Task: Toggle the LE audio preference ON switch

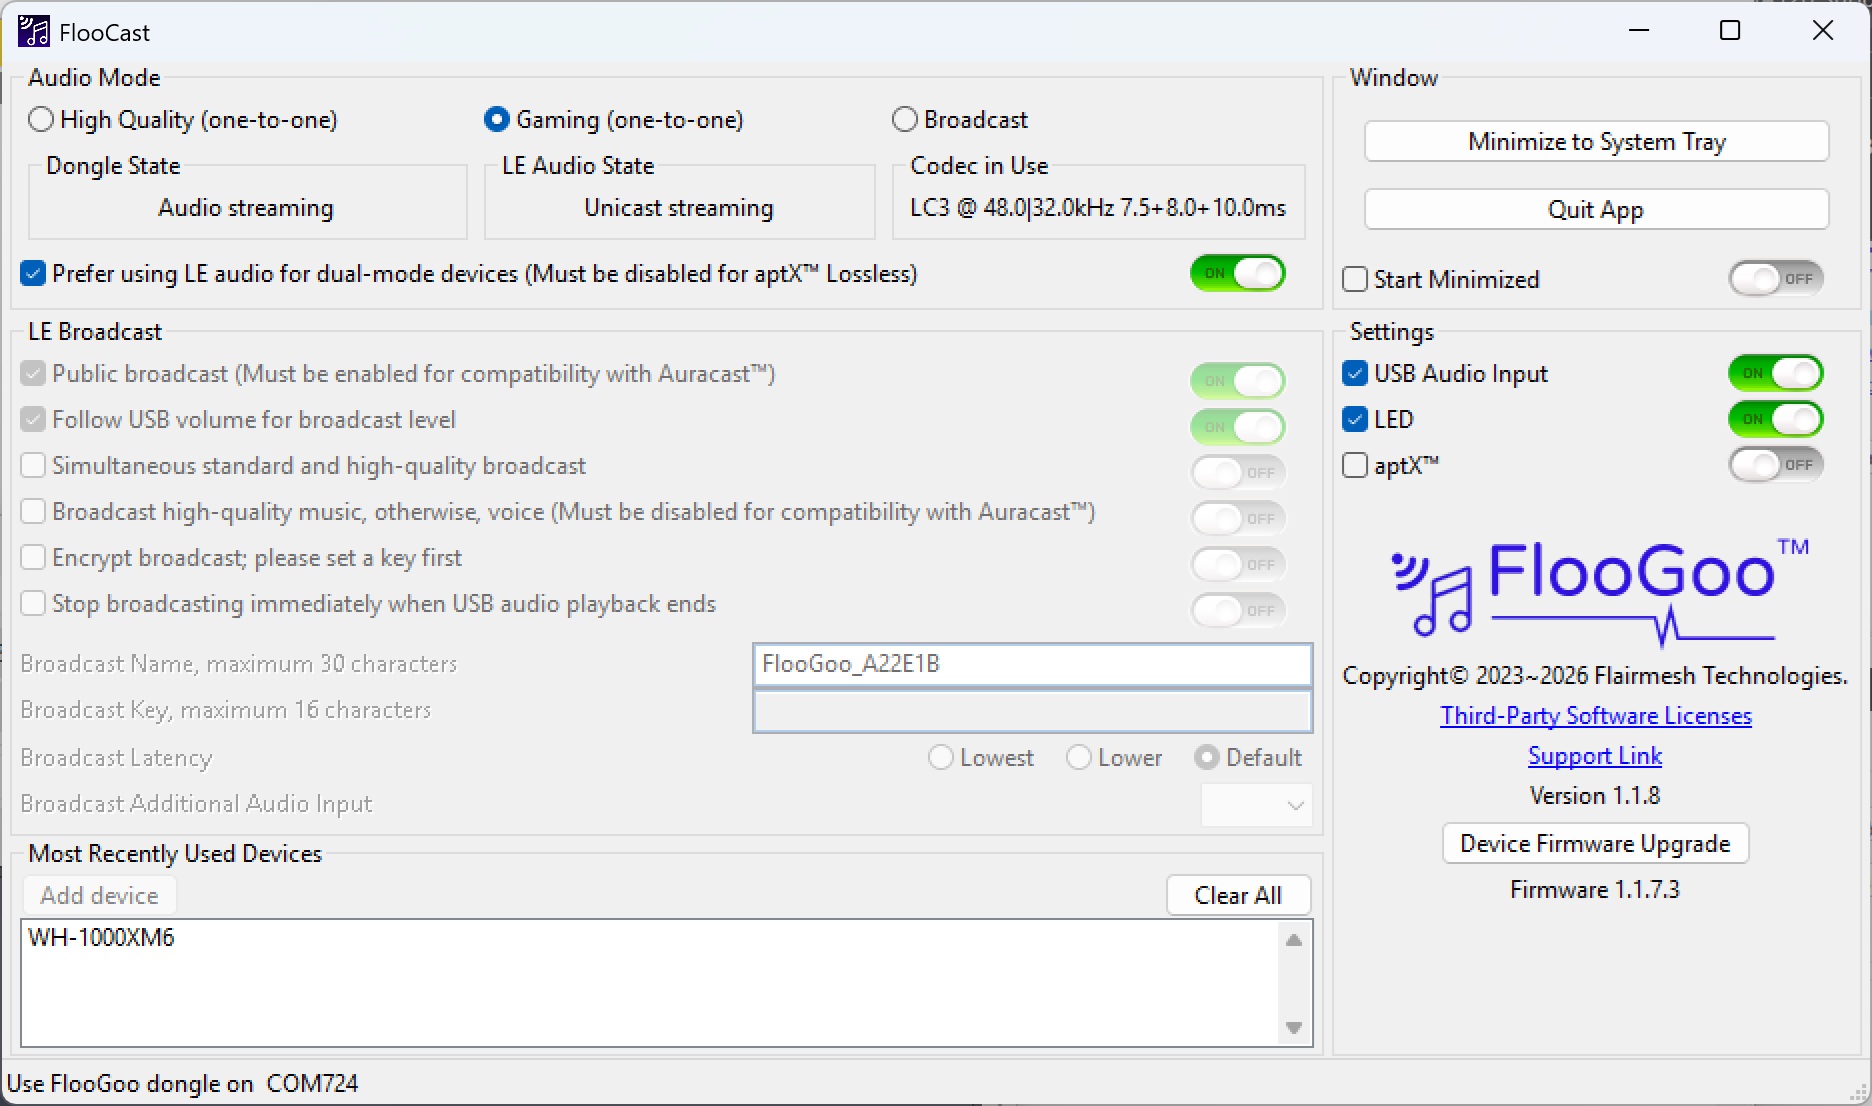Action: 1238,273
